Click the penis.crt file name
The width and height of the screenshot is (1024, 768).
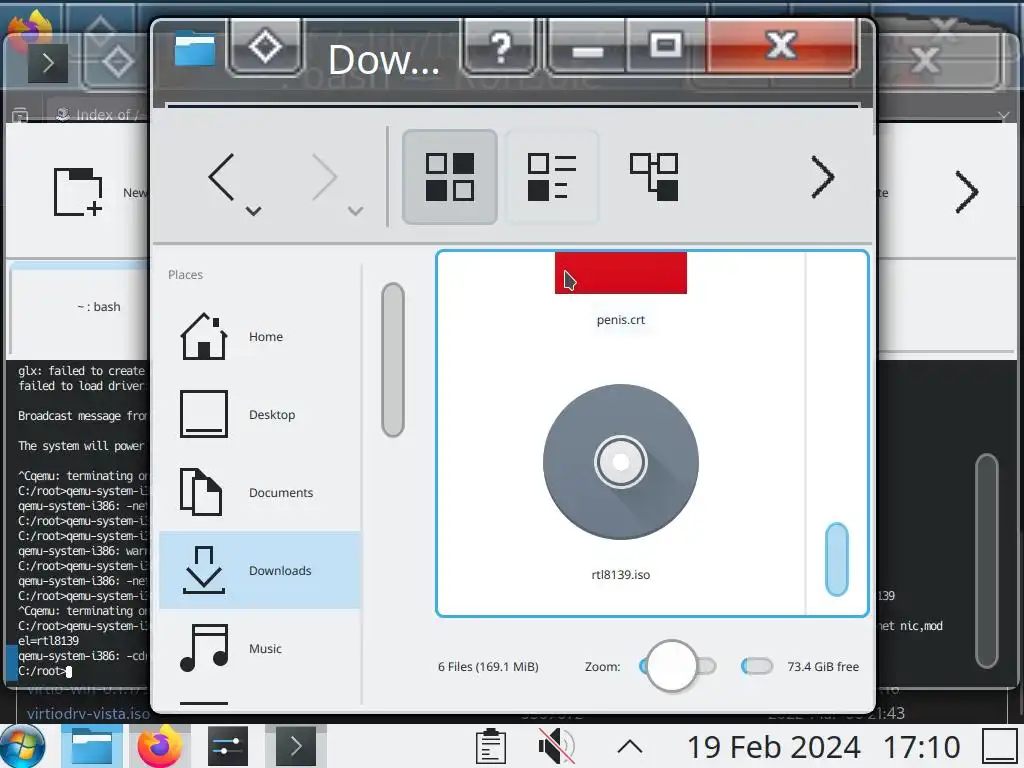click(620, 320)
